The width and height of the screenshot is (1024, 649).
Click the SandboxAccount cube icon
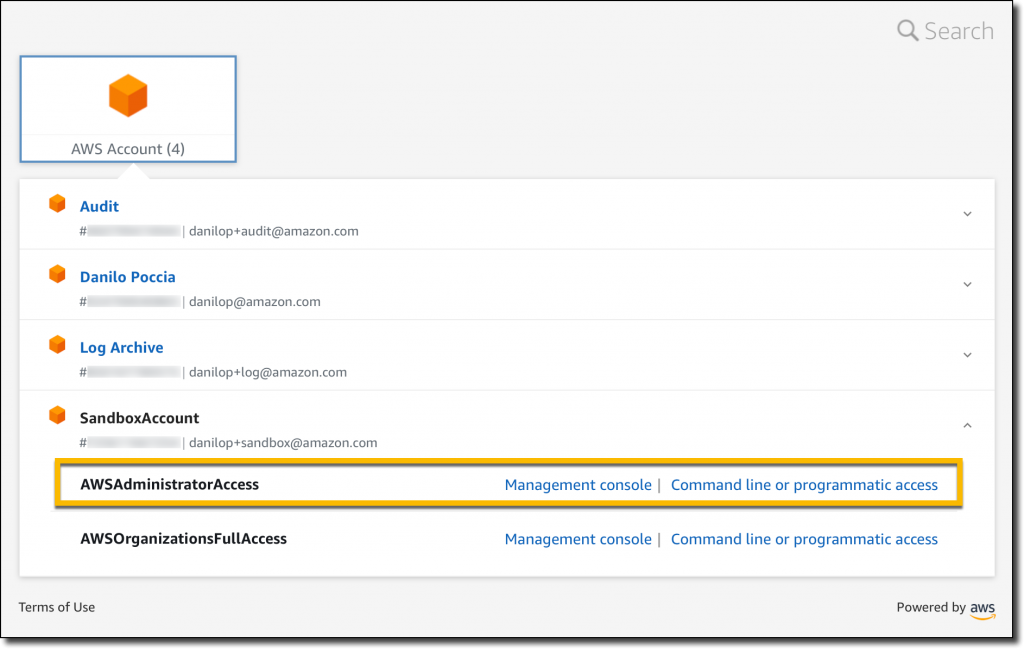pos(57,415)
